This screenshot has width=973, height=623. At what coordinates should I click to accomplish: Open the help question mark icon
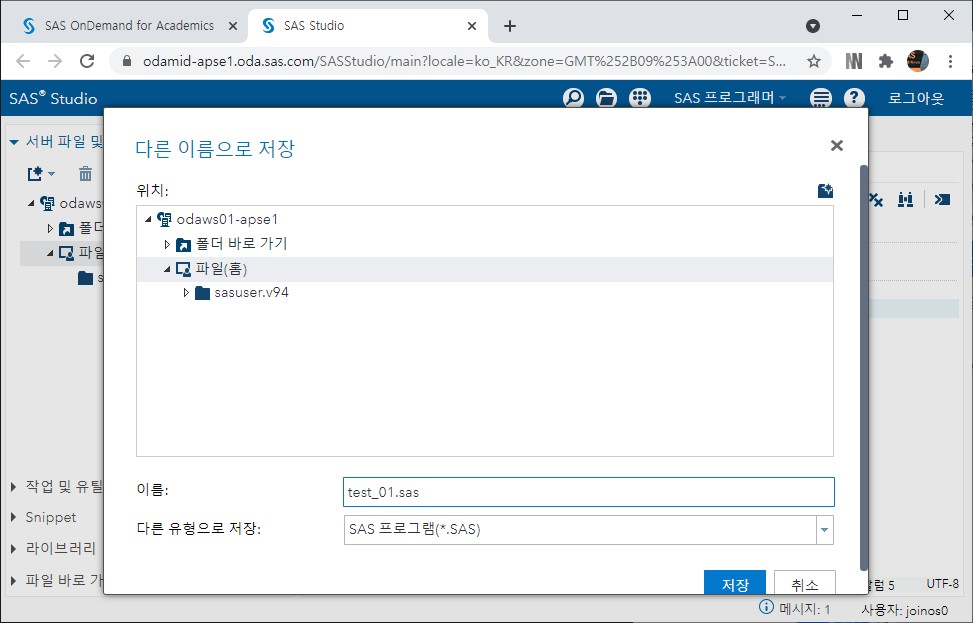point(854,98)
